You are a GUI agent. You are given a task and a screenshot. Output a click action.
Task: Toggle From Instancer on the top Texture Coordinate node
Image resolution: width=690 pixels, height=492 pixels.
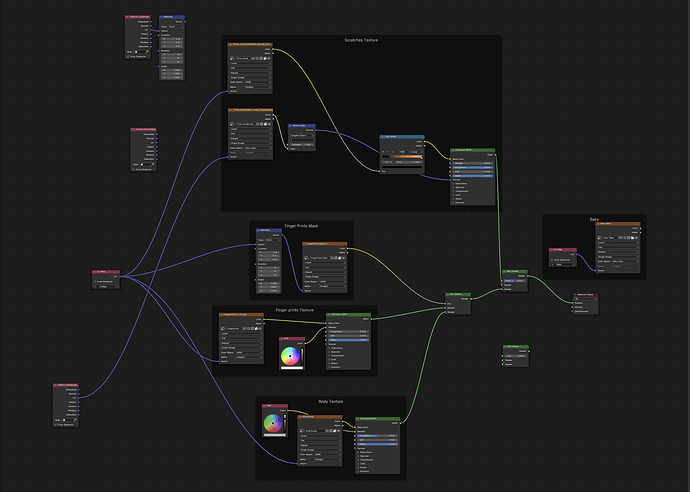click(x=128, y=56)
